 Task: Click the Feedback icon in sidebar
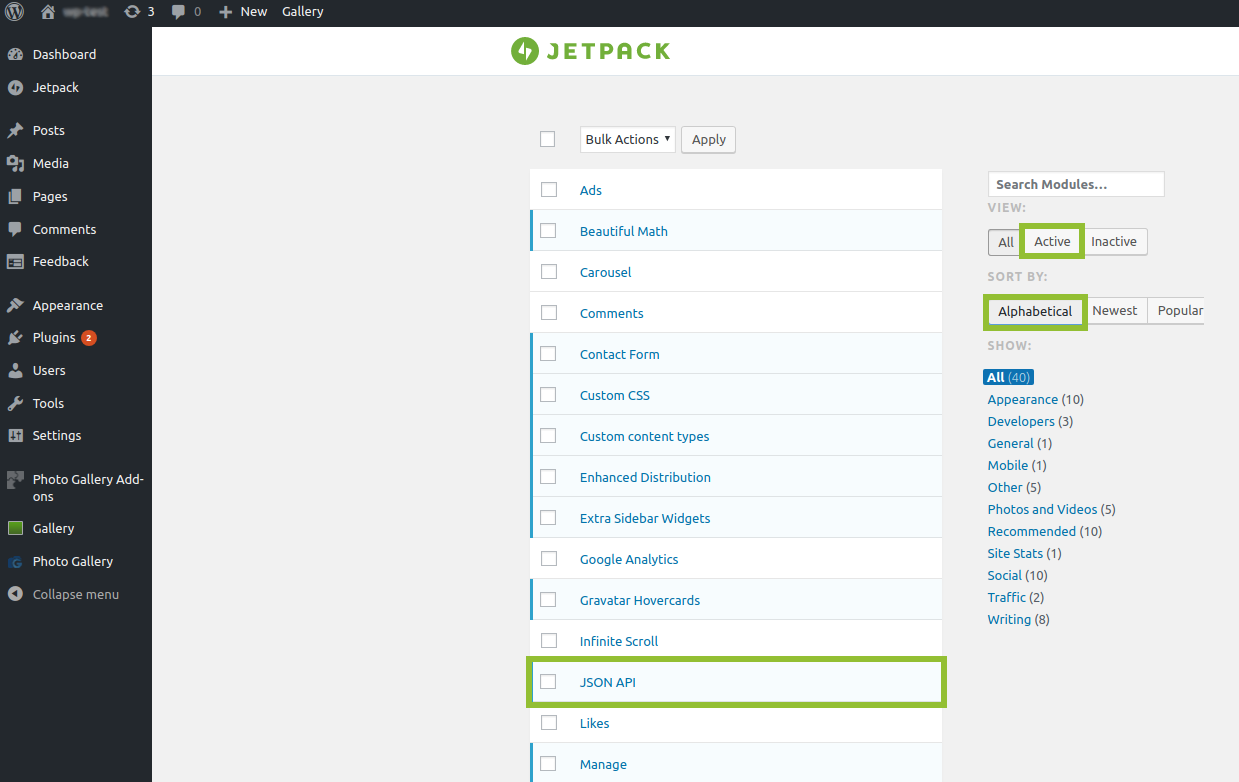15,261
